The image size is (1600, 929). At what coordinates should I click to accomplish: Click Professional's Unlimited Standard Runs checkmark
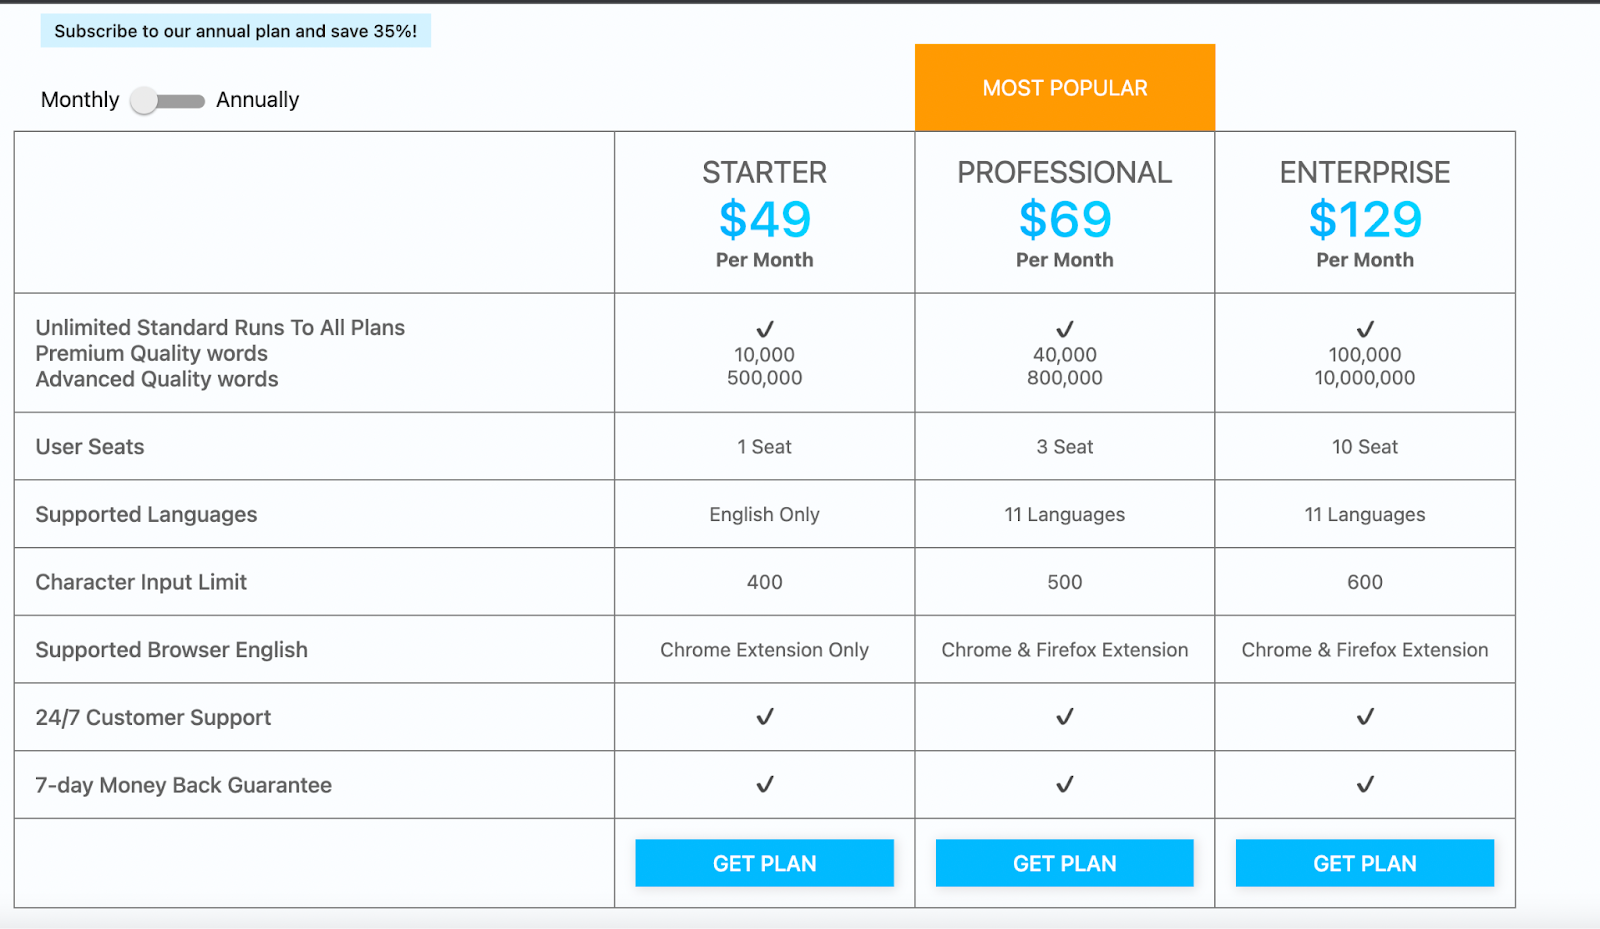click(x=1065, y=329)
